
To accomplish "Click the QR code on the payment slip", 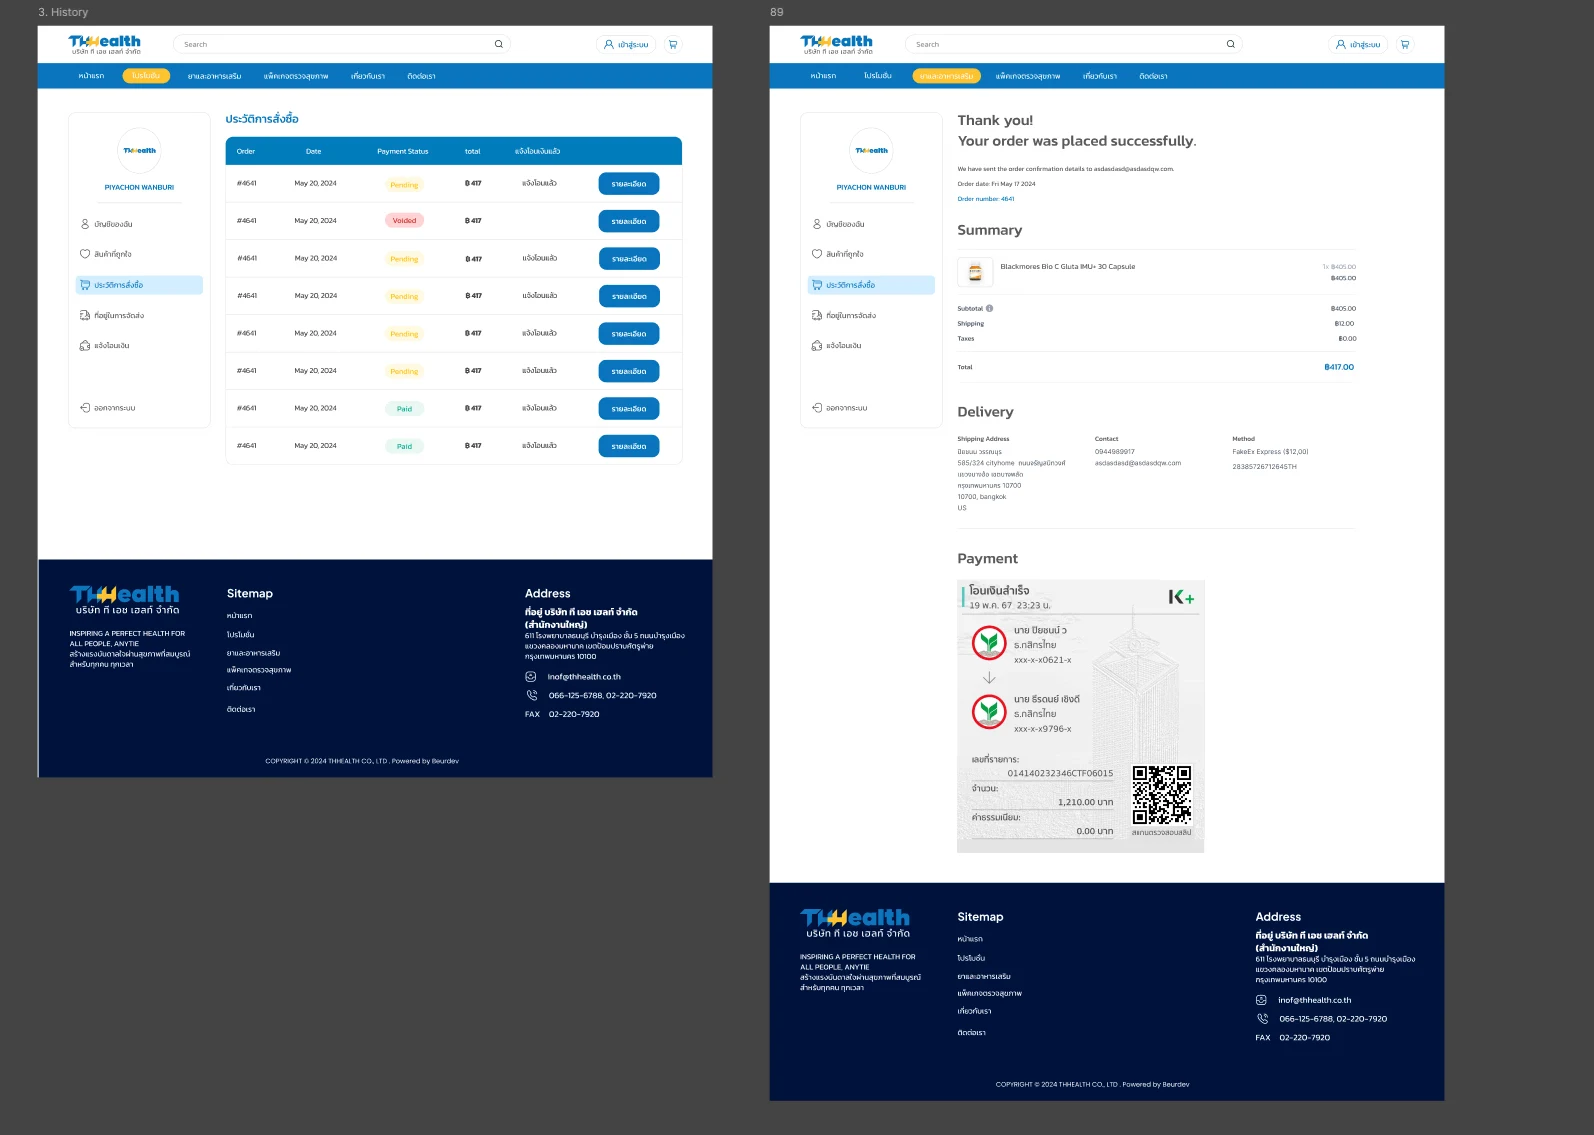I will (x=1162, y=795).
